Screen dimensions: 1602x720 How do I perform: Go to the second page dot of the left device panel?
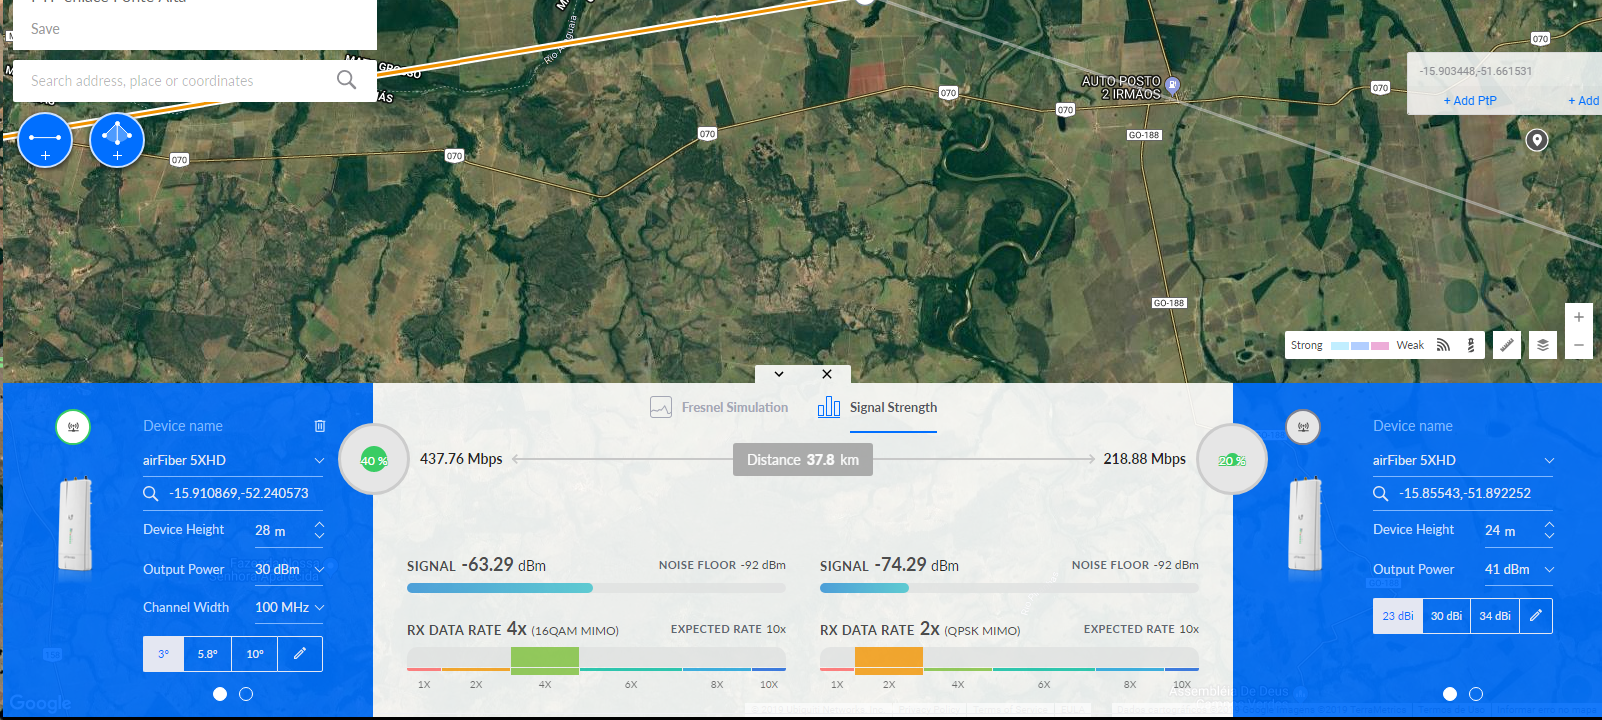(x=246, y=694)
